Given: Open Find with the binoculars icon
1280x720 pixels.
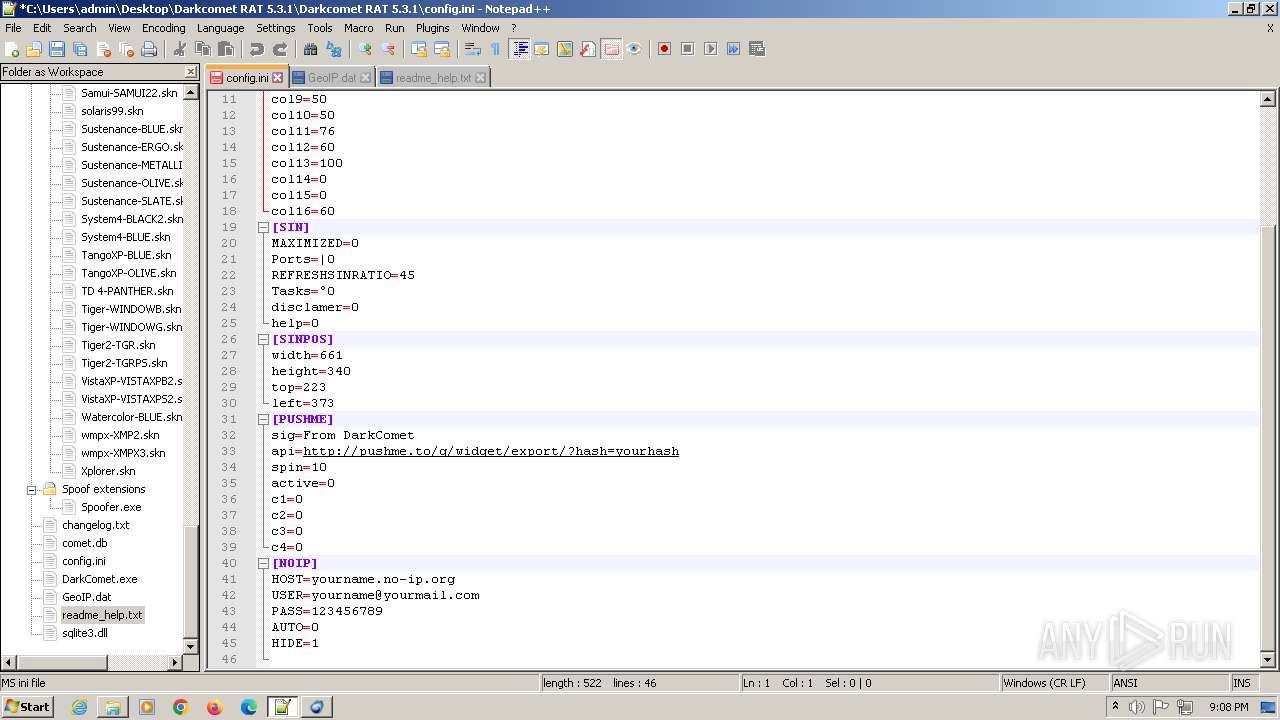Looking at the screenshot, I should pos(311,49).
